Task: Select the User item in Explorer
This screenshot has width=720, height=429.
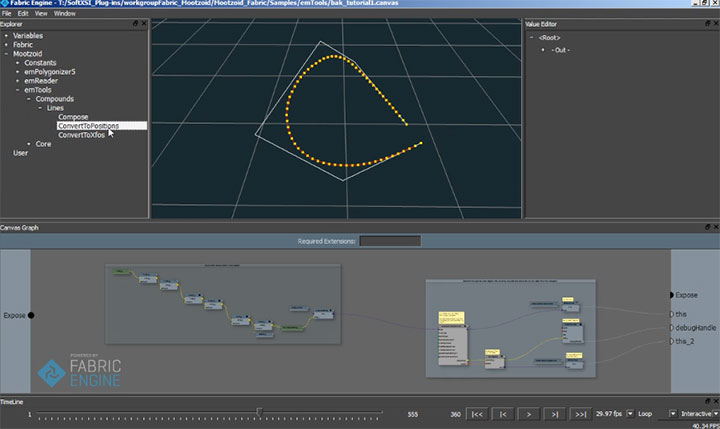Action: pyautogui.click(x=20, y=153)
